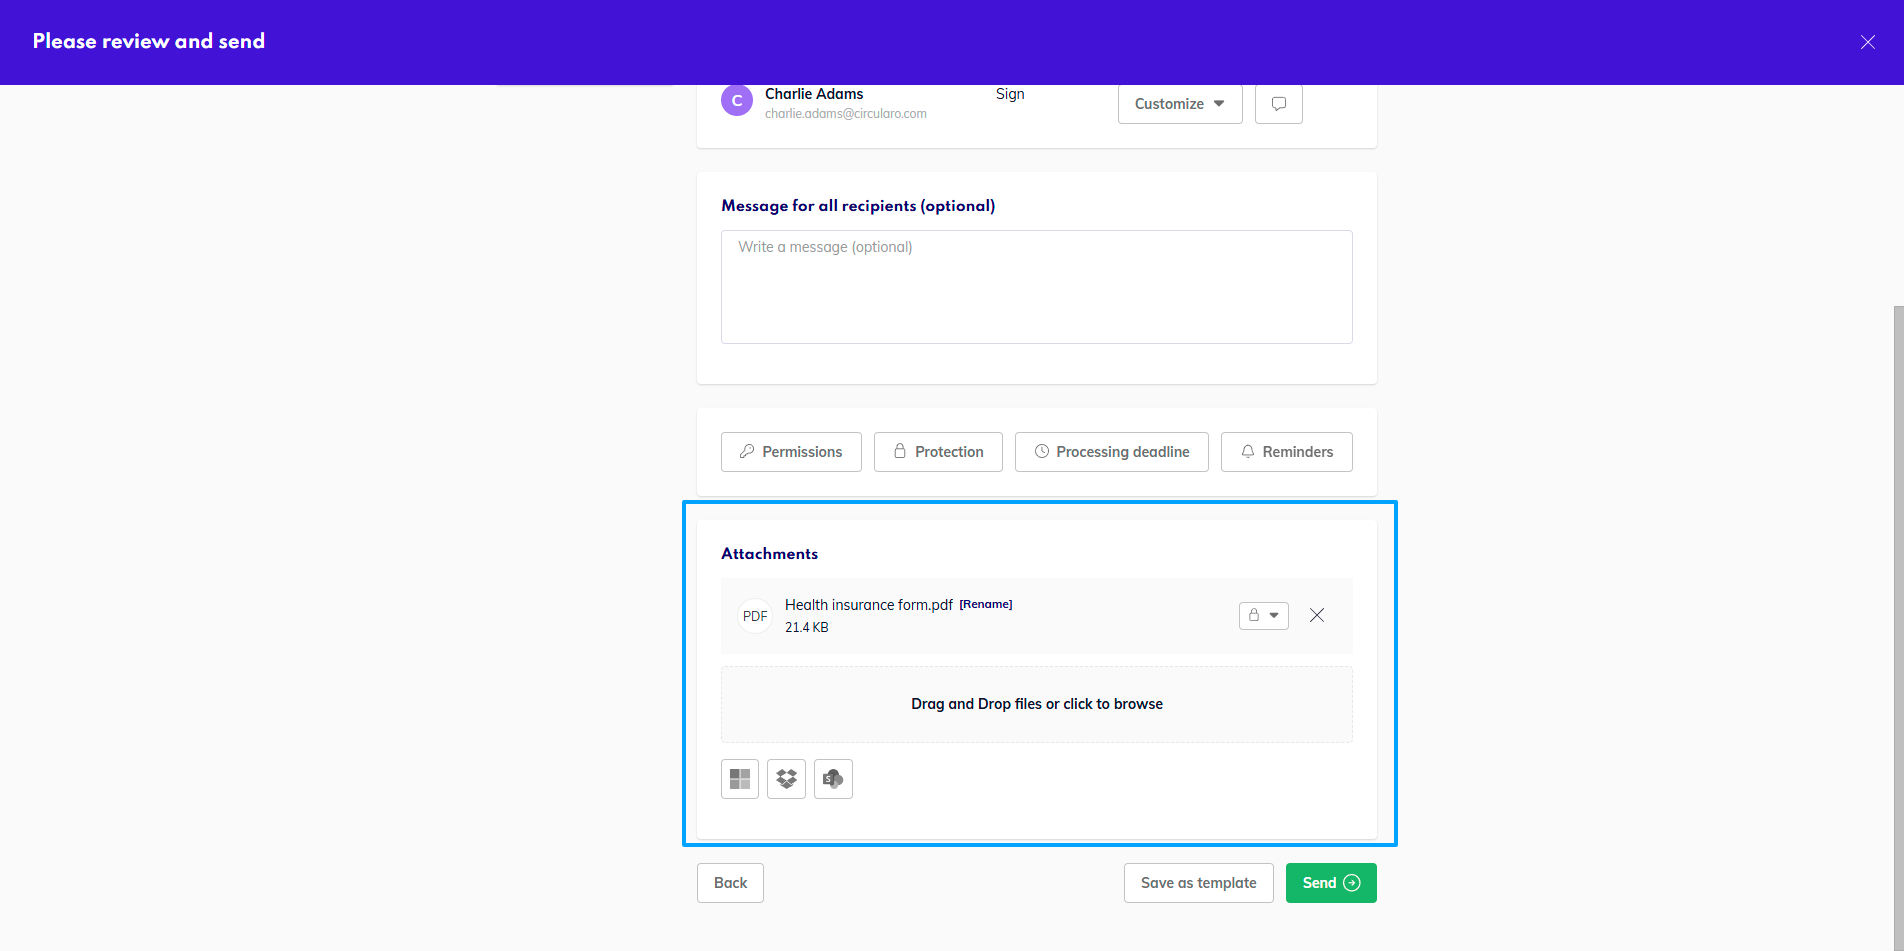The width and height of the screenshot is (1904, 951).
Task: Click in the message for recipients field
Action: click(x=1036, y=287)
